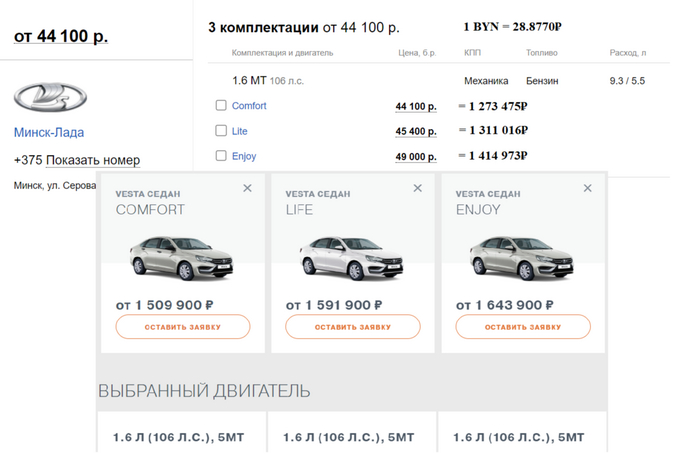The width and height of the screenshot is (700, 454).
Task: Open the Enjoy trim link
Action: (244, 156)
